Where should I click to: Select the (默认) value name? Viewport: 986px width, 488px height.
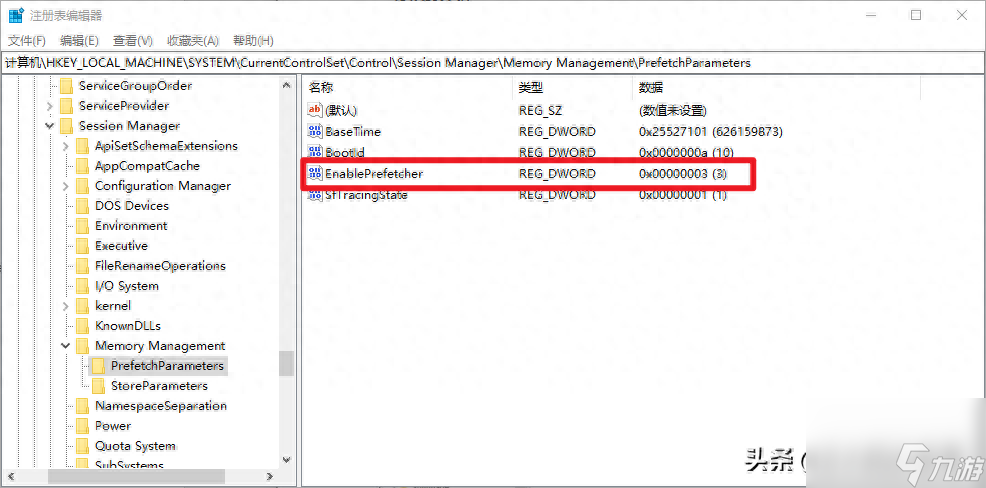click(341, 111)
